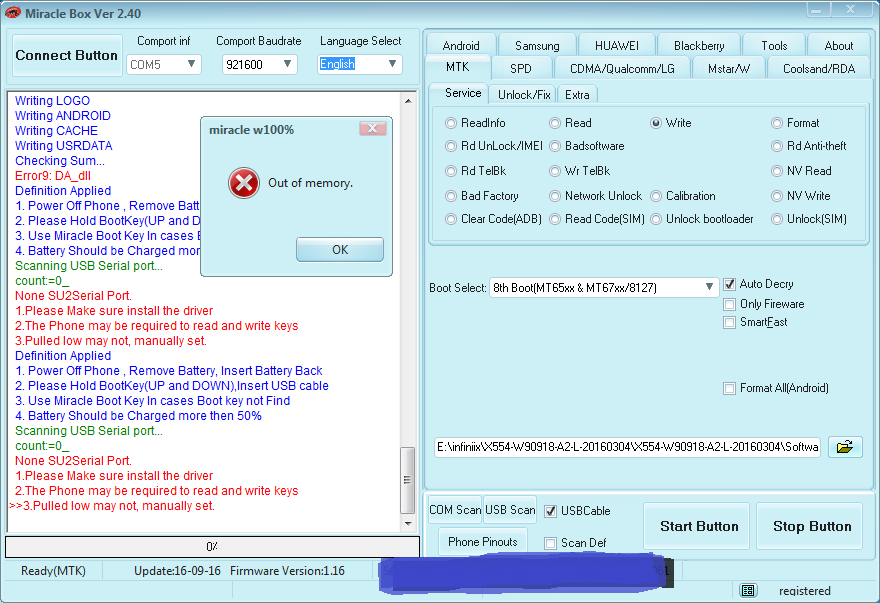Switch to the Samsung tab
880x603 pixels.
click(537, 45)
